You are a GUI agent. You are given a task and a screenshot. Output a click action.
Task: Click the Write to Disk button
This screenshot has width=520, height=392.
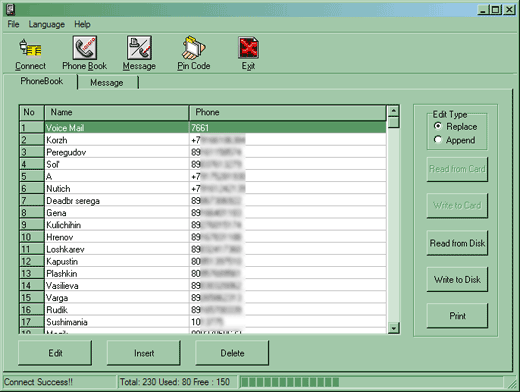(x=457, y=279)
